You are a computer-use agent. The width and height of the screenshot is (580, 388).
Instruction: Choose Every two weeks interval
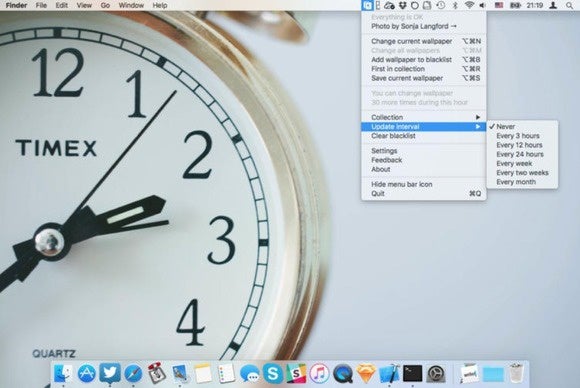click(x=522, y=173)
